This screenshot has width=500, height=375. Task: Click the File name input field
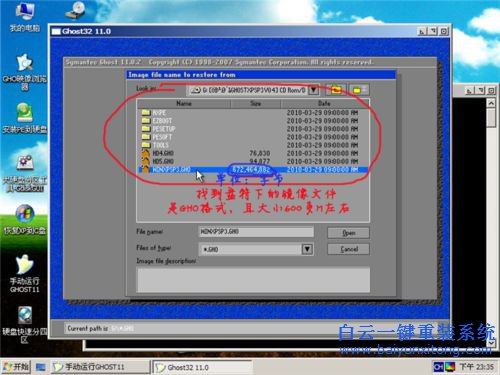click(x=256, y=232)
